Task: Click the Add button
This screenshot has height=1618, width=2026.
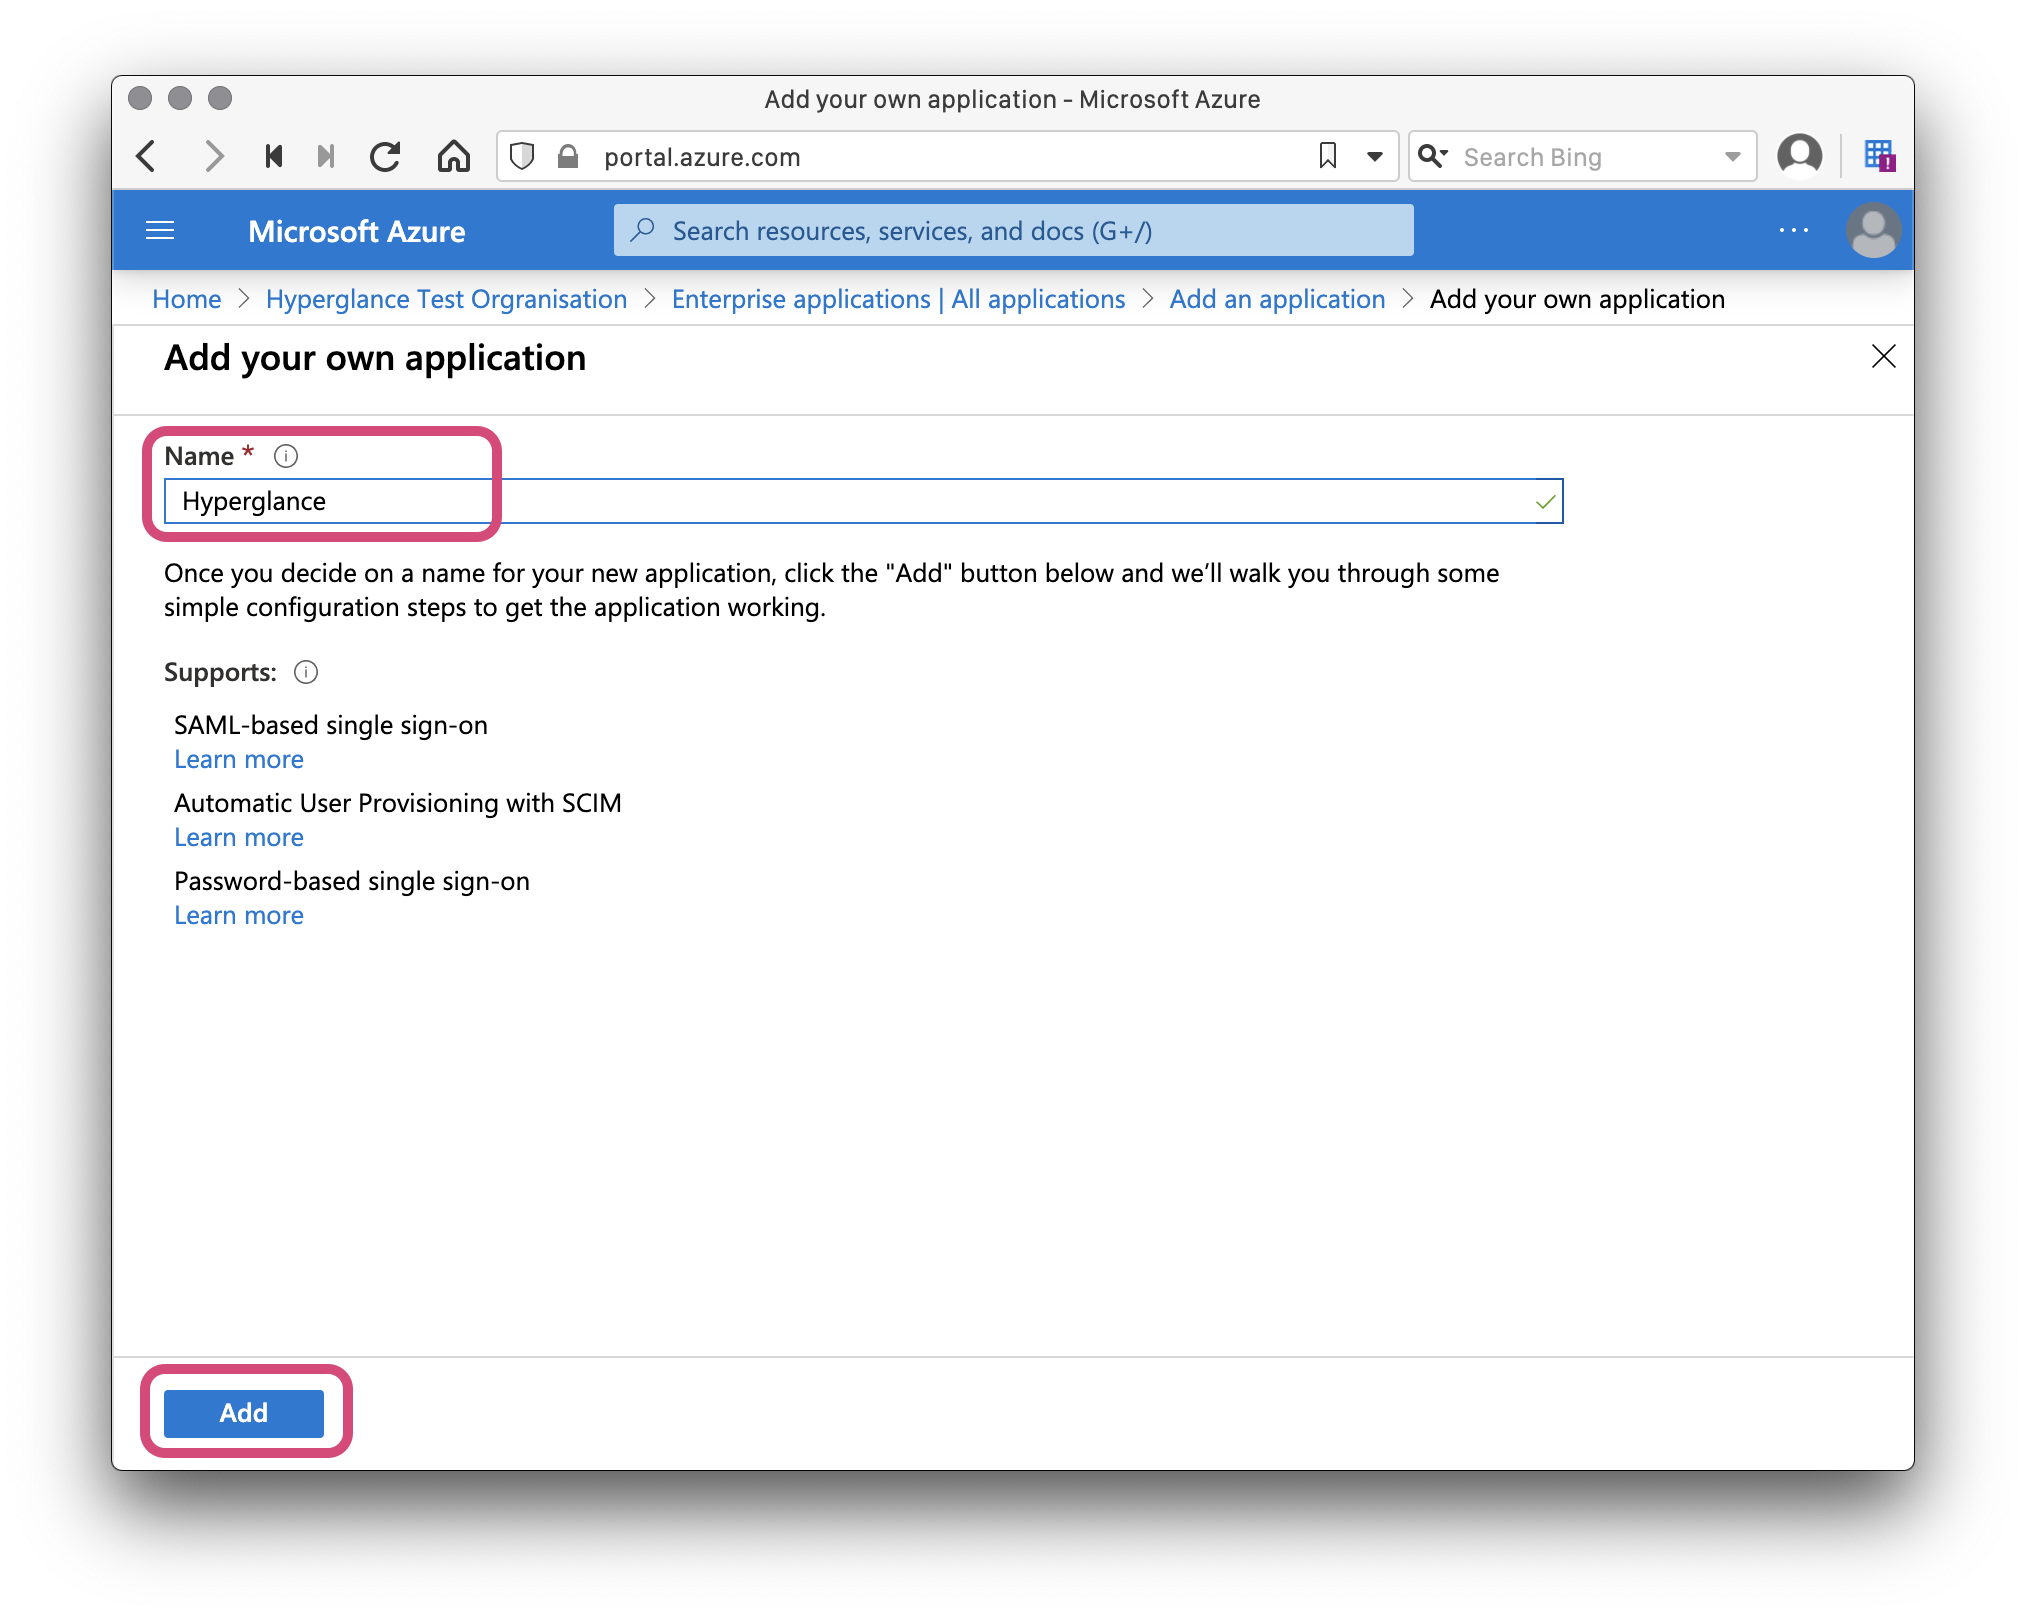Action: pos(243,1413)
